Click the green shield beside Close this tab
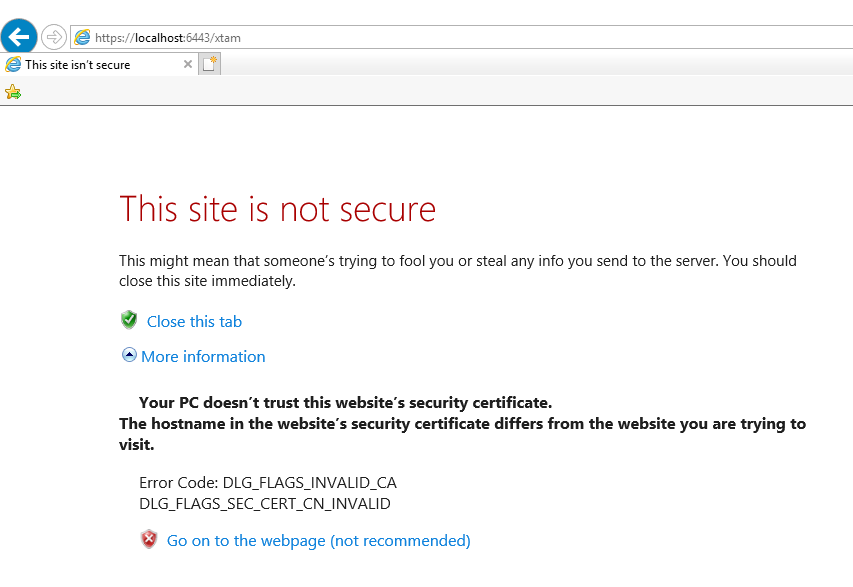This screenshot has width=853, height=587. 128,320
